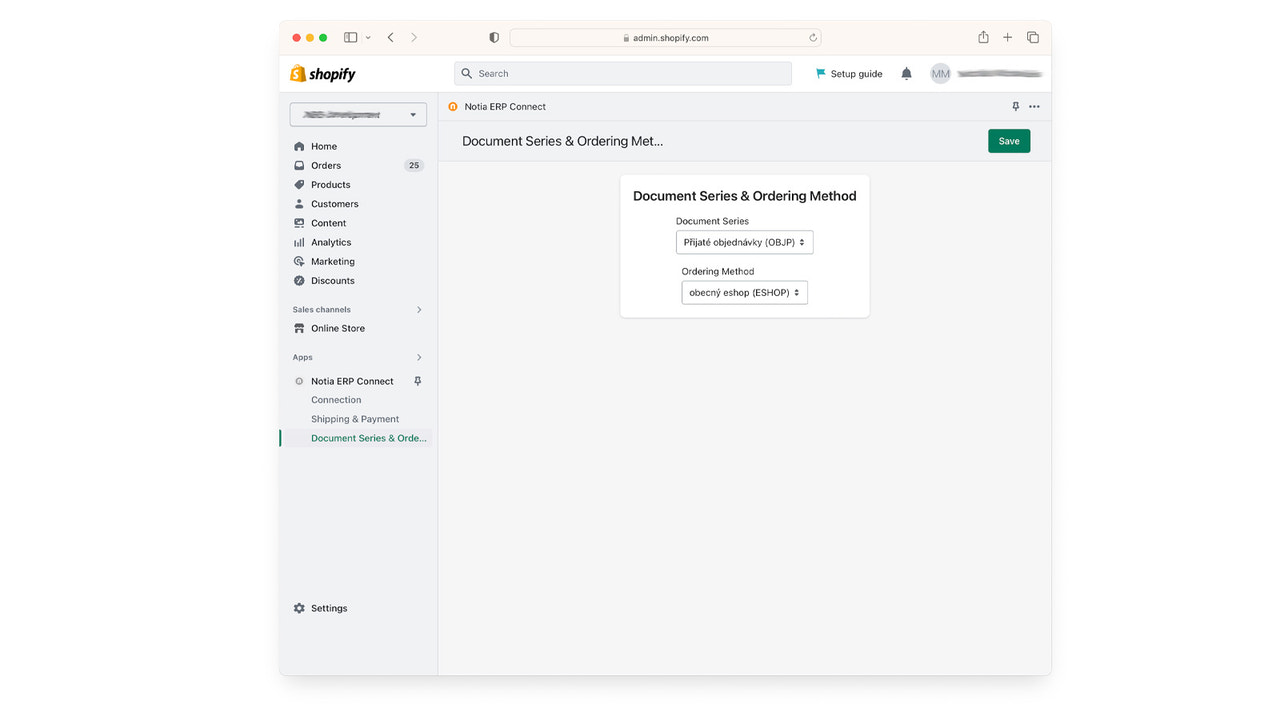Click the Save button

click(x=1008, y=141)
